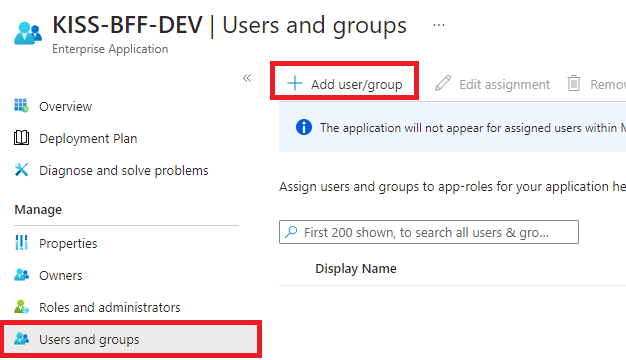Click the magnifier icon in search box
Image resolution: width=626 pixels, height=360 pixels.
291,231
